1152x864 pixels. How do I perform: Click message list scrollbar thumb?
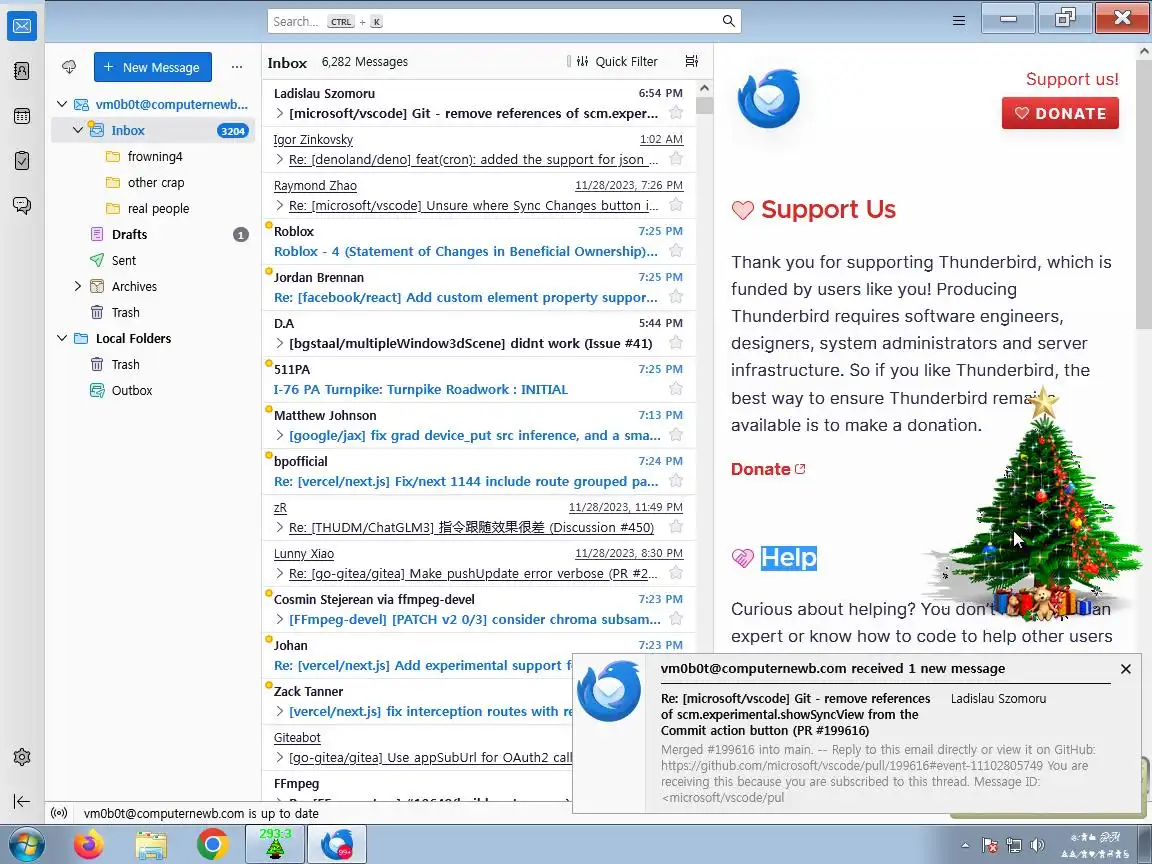tap(705, 106)
